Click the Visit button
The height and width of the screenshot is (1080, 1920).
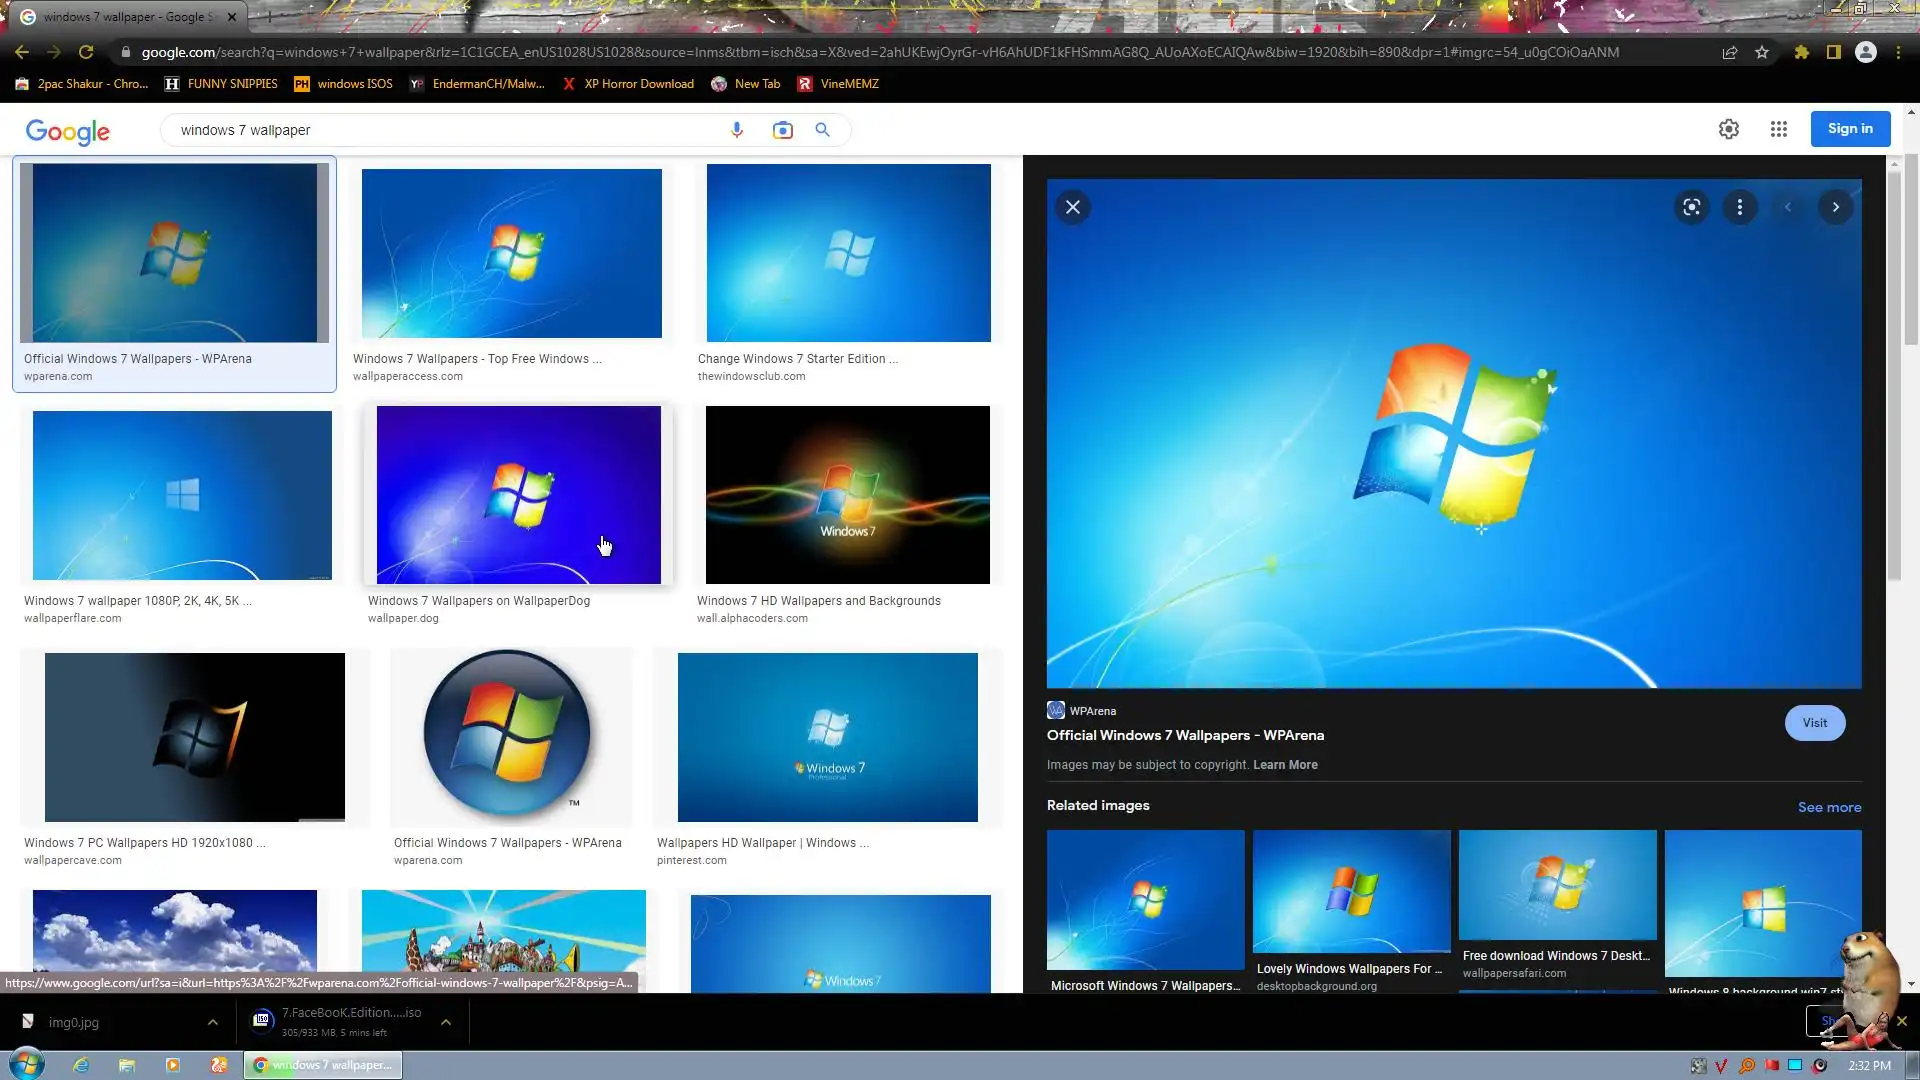pos(1814,723)
